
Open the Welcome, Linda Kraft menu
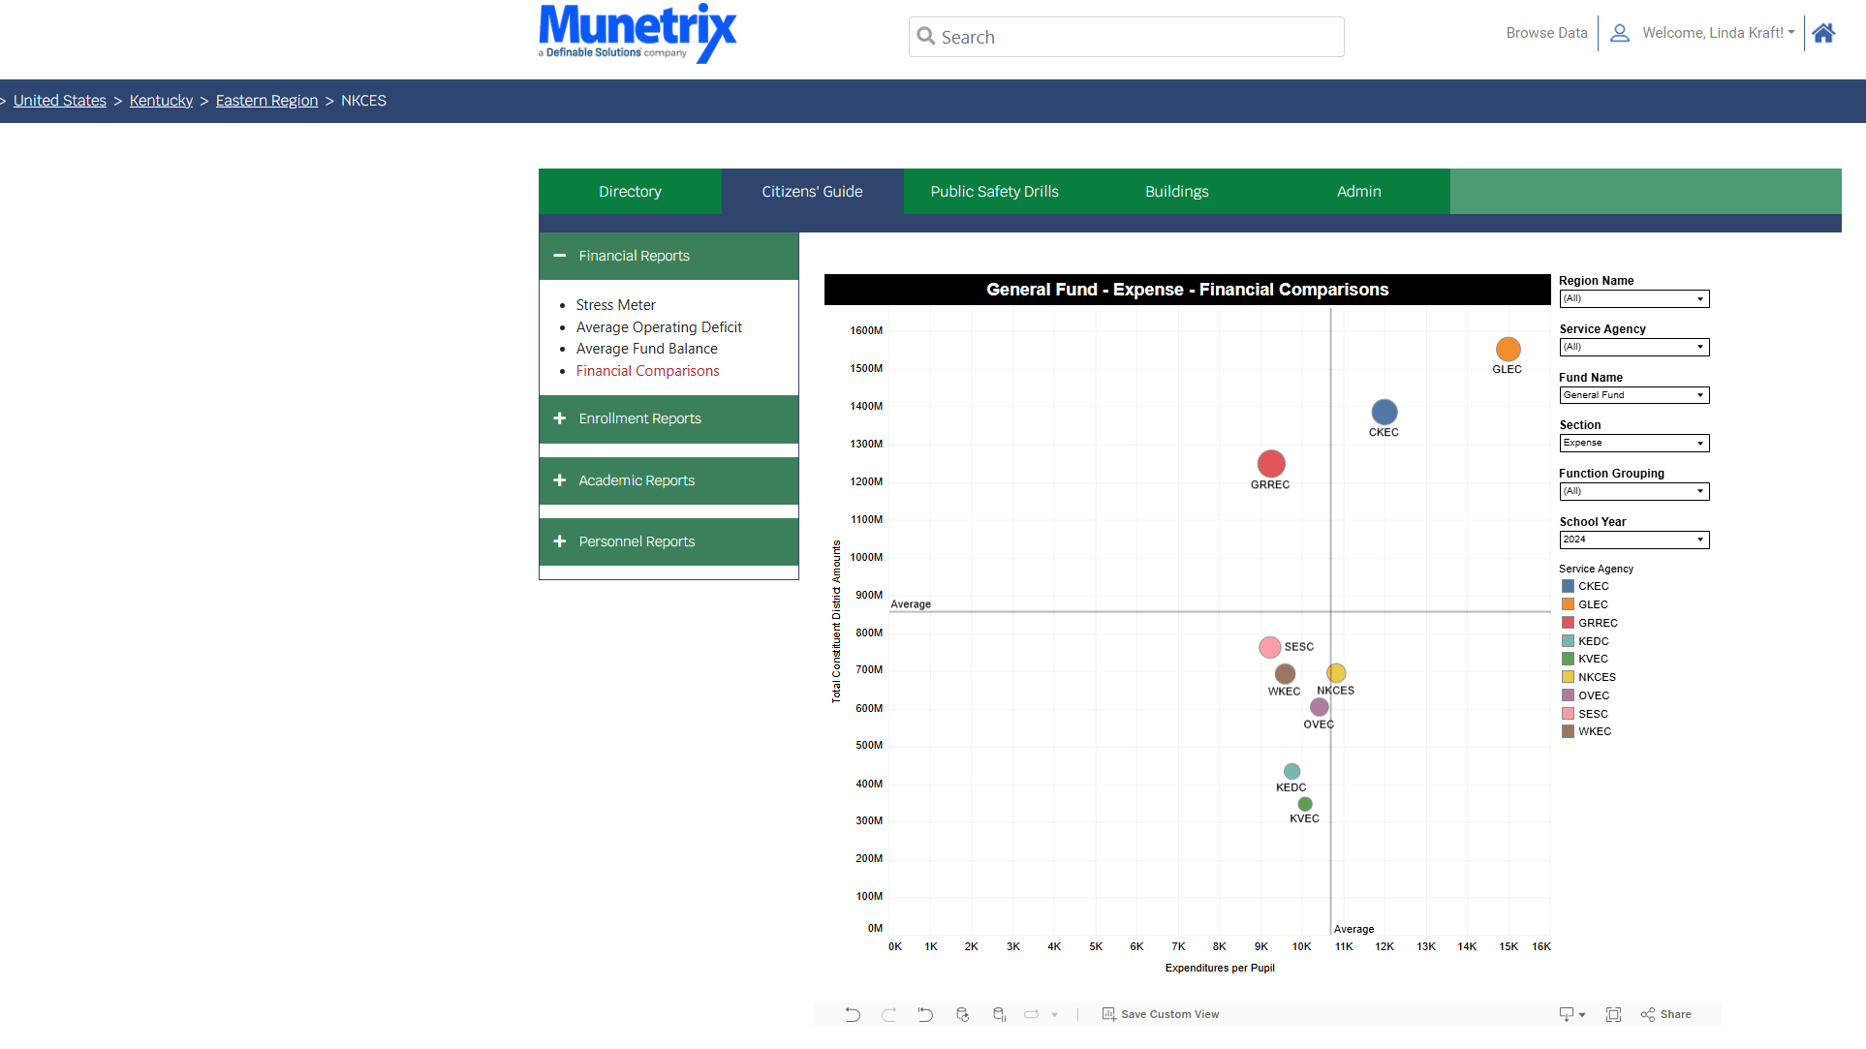[1718, 33]
